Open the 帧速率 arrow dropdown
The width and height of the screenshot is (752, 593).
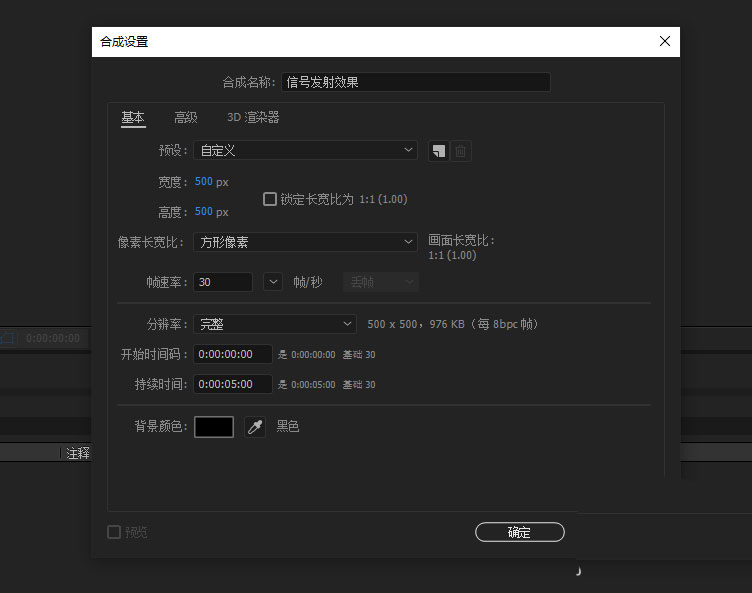pos(273,282)
